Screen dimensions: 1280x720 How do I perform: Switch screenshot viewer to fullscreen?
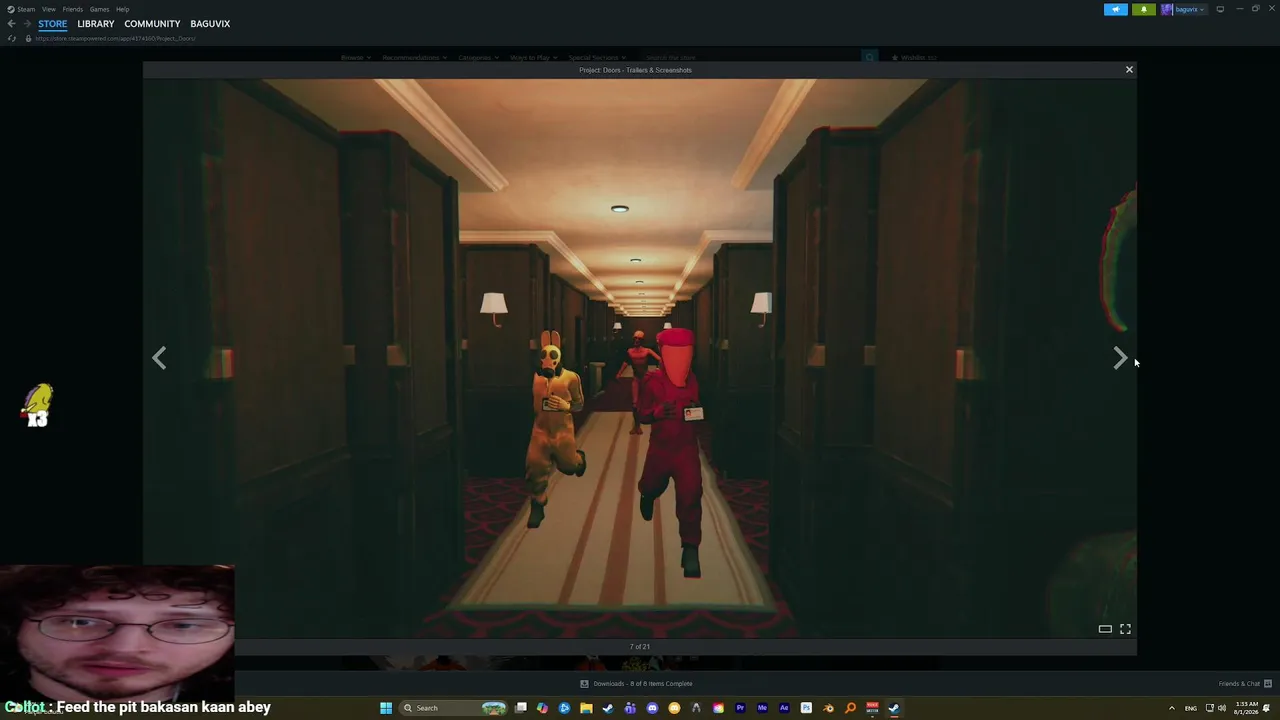[x=1125, y=629]
